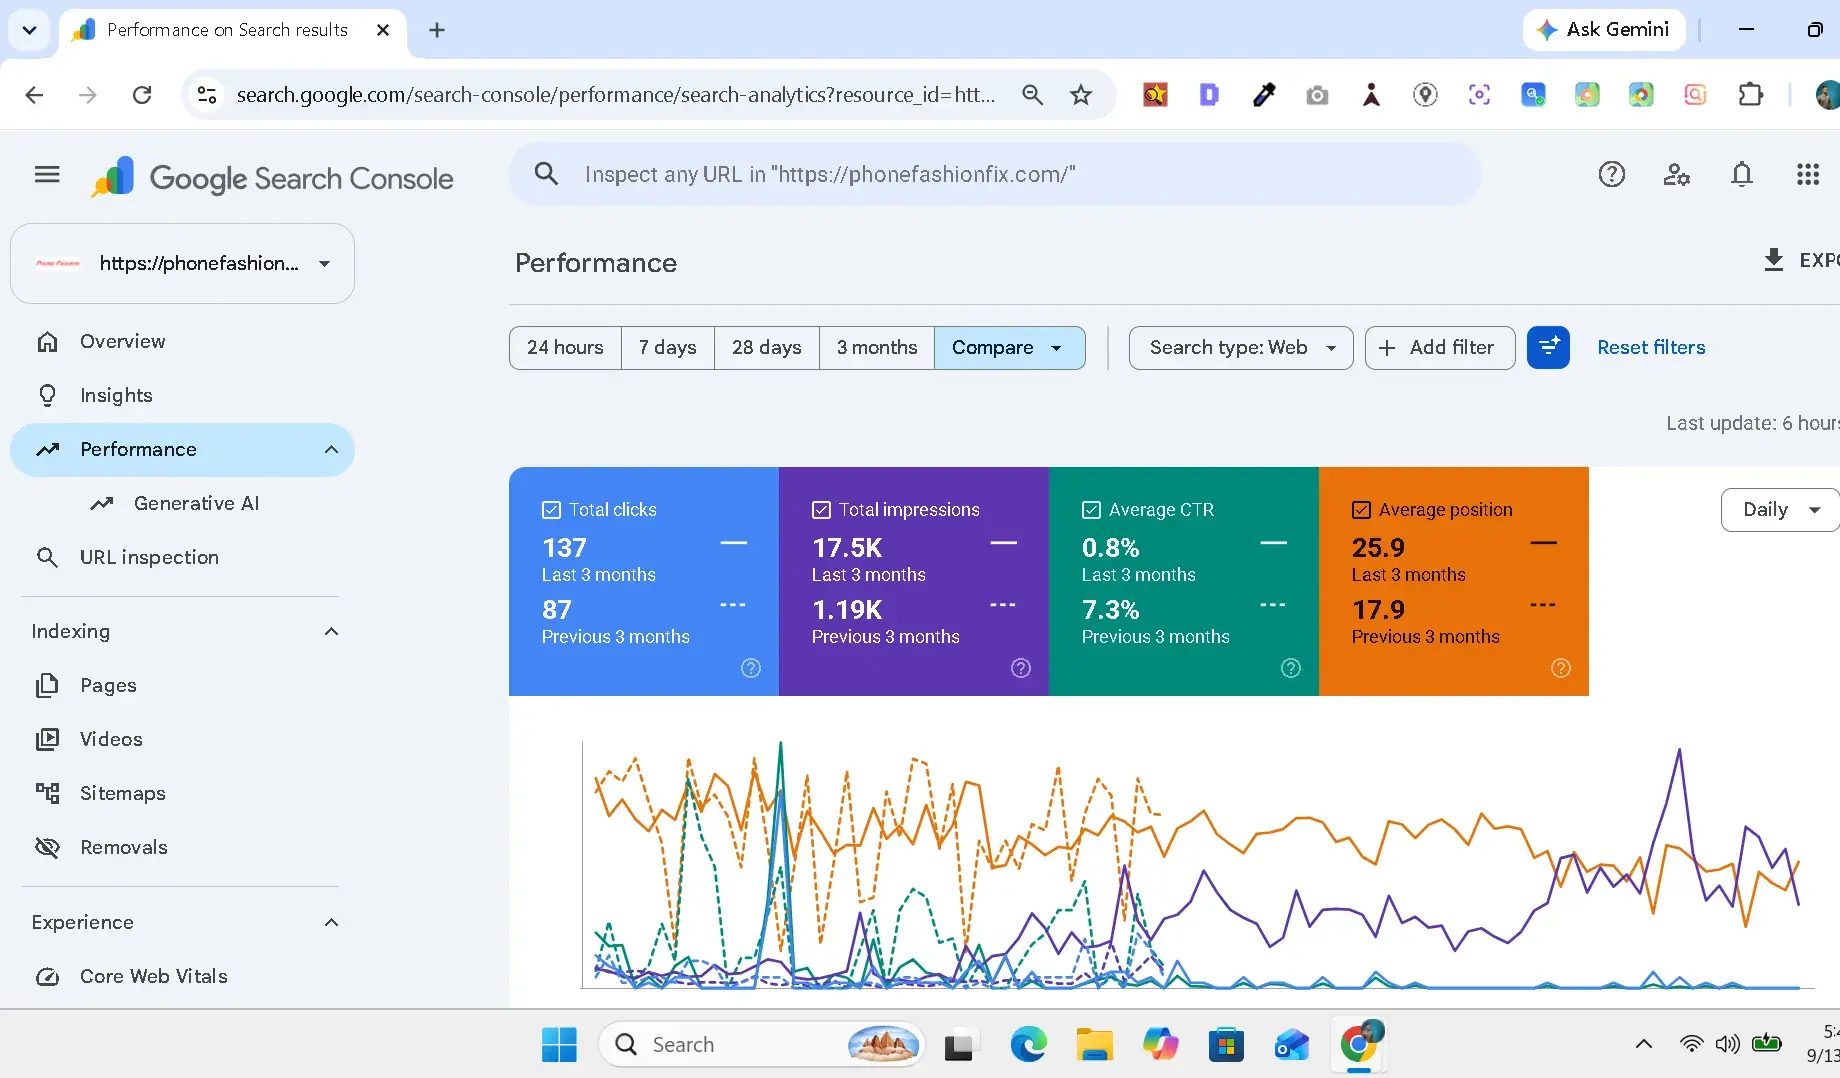Click the Export download icon
1840x1078 pixels.
tap(1773, 260)
